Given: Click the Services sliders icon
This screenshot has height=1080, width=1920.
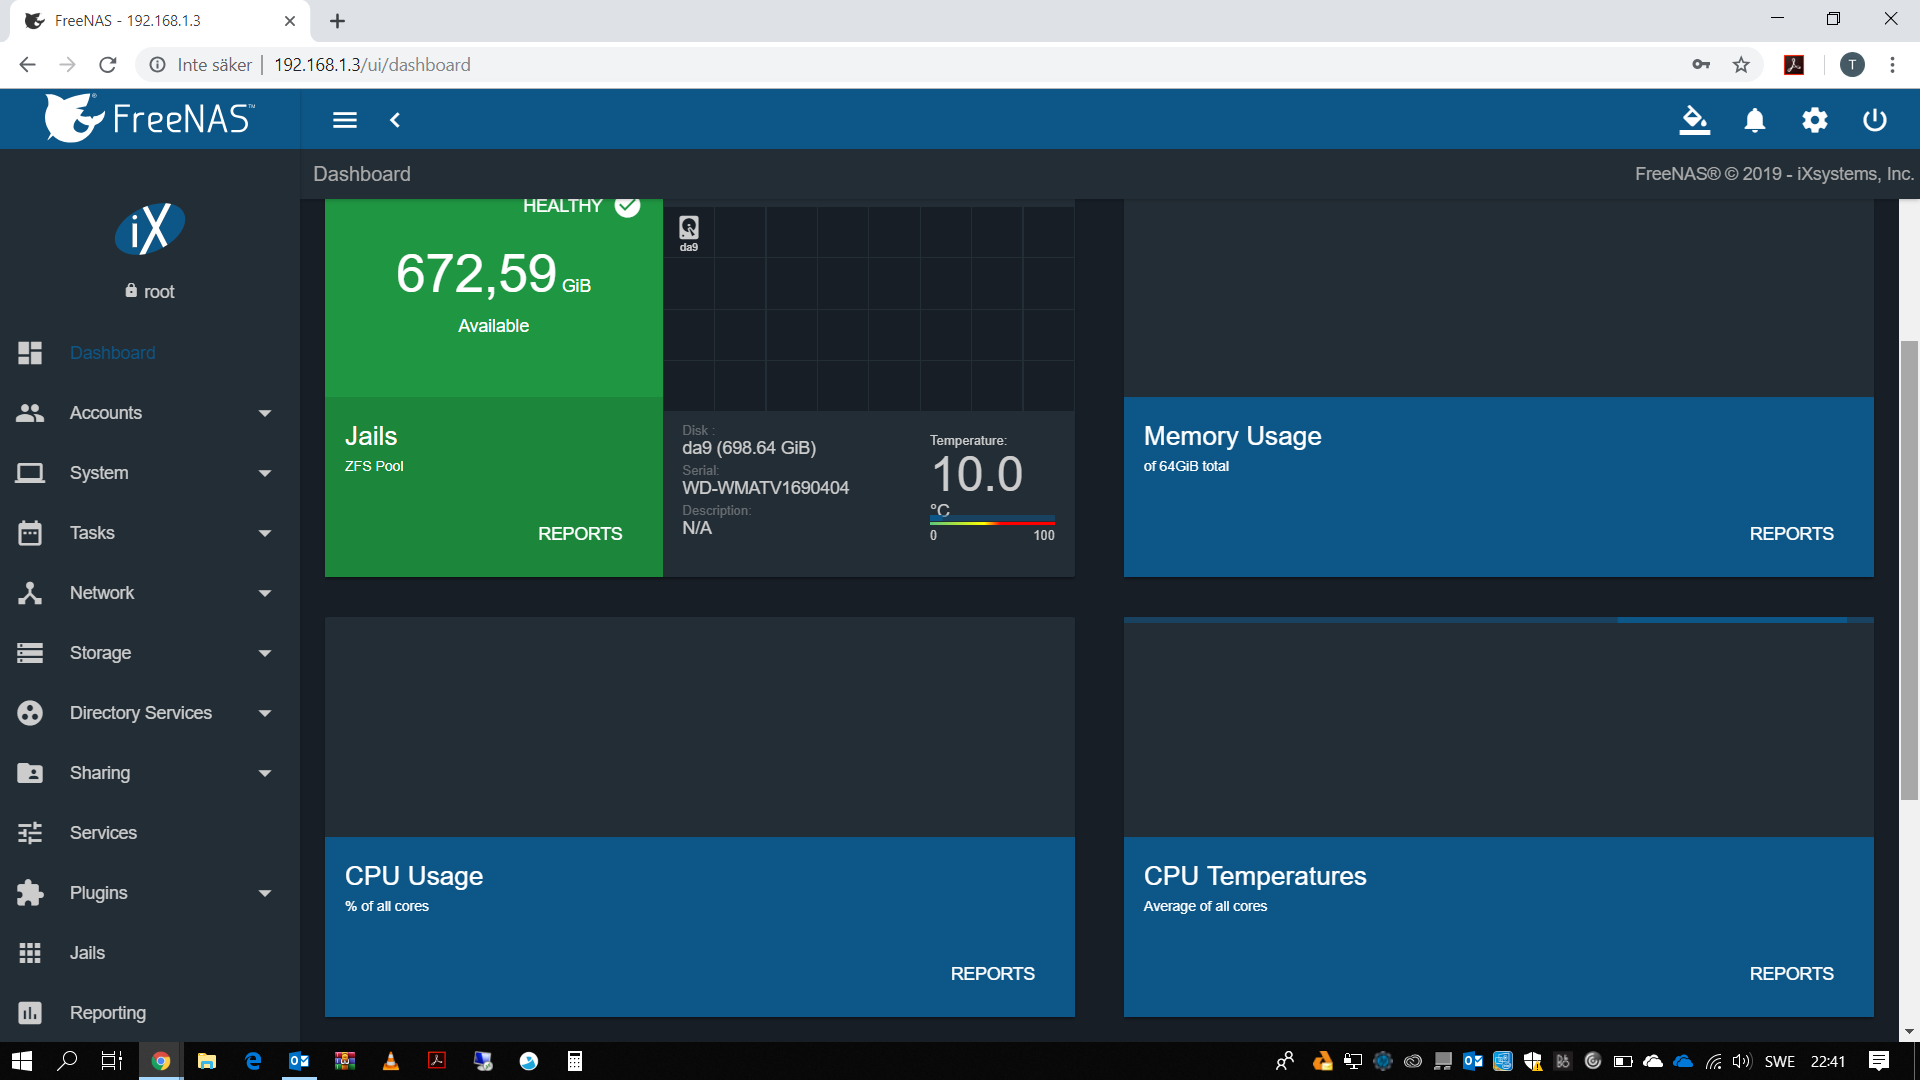Looking at the screenshot, I should coord(30,833).
